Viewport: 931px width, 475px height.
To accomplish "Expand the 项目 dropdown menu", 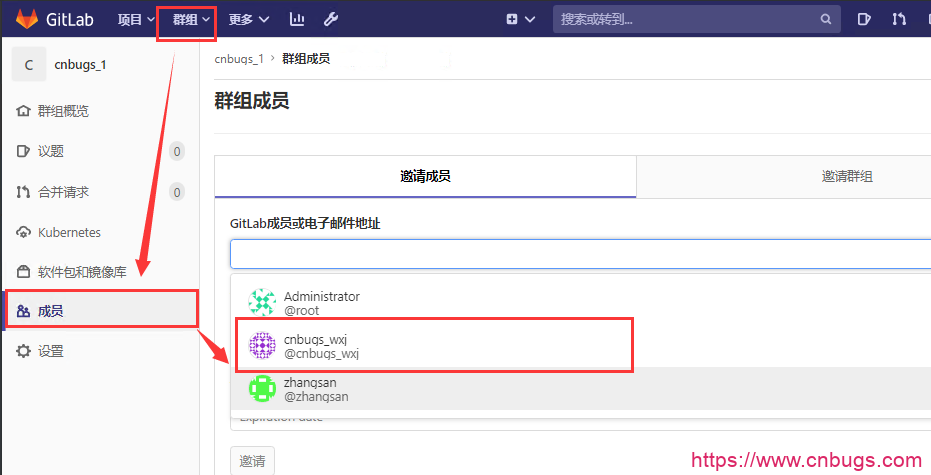I will point(136,19).
